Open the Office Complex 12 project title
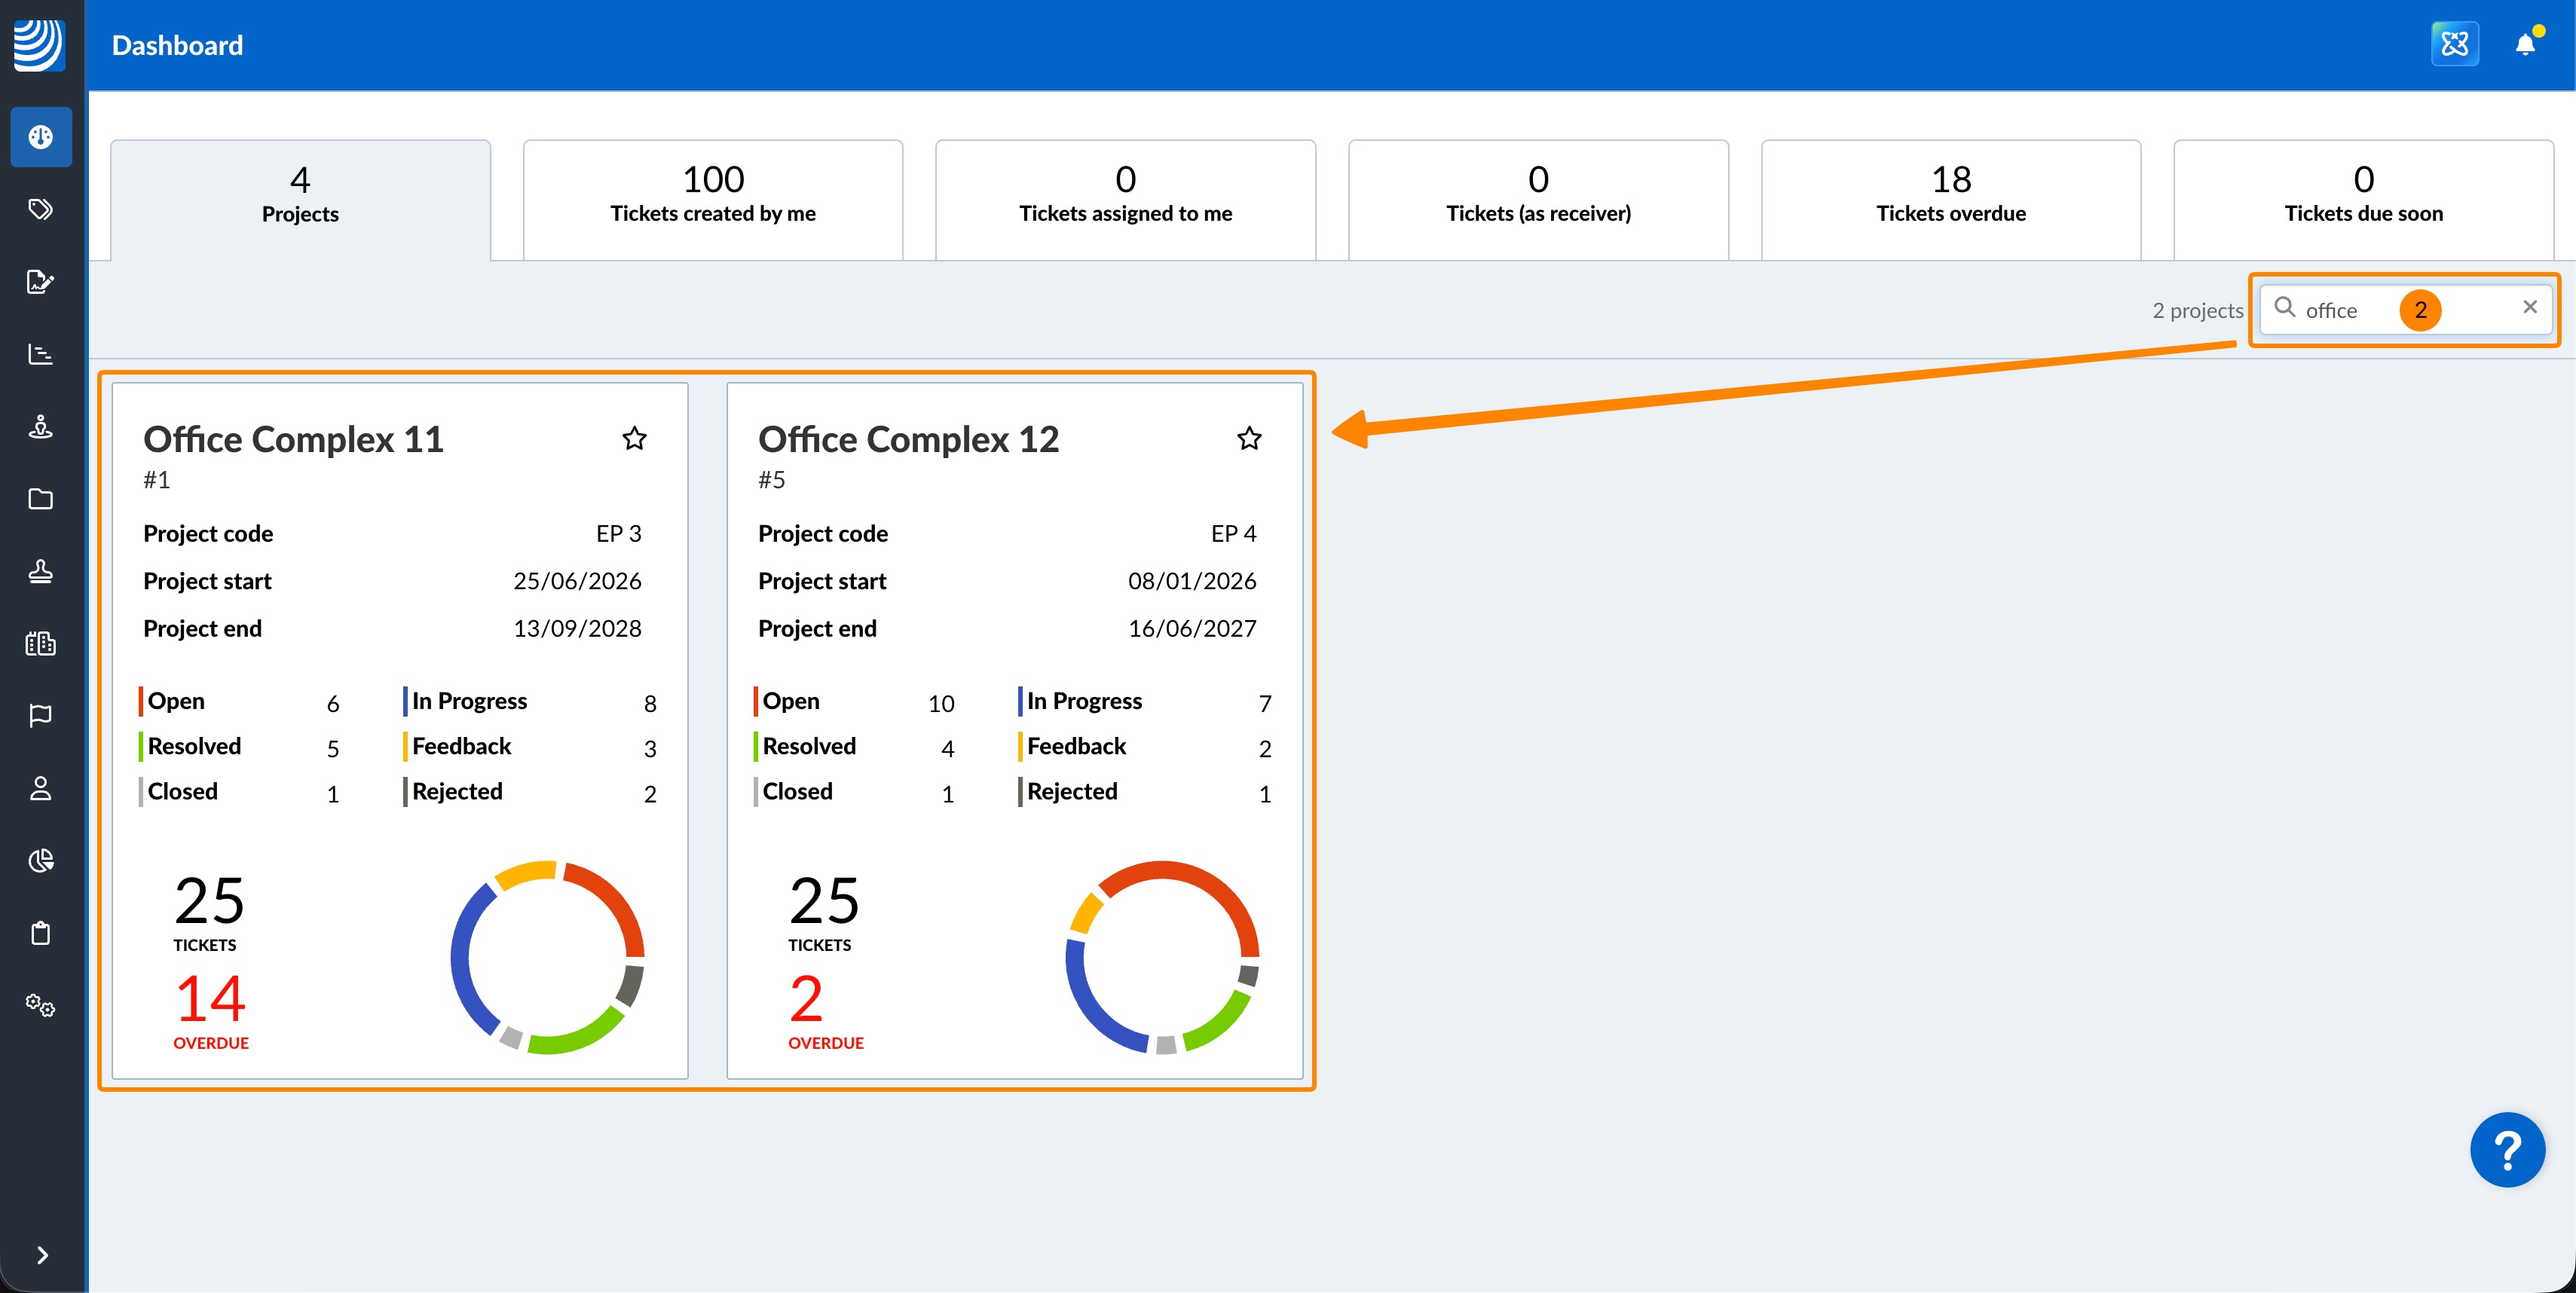Viewport: 2576px width, 1293px height. tap(908, 440)
